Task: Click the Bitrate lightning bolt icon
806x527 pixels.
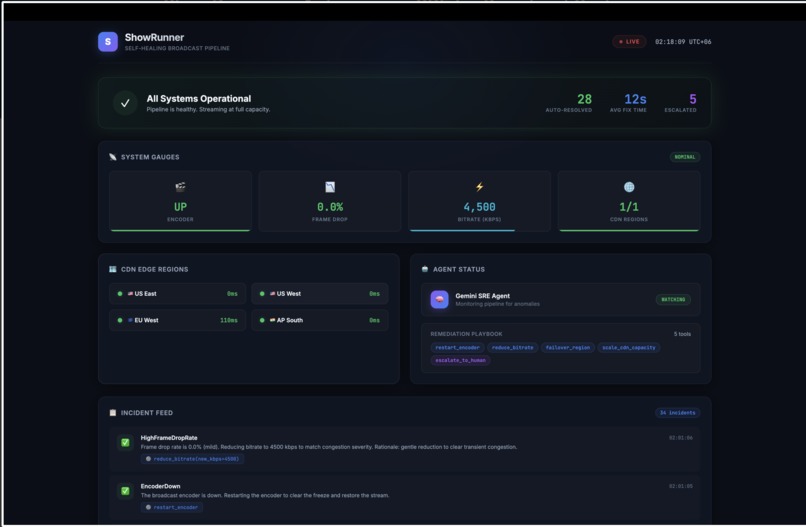Action: point(480,187)
